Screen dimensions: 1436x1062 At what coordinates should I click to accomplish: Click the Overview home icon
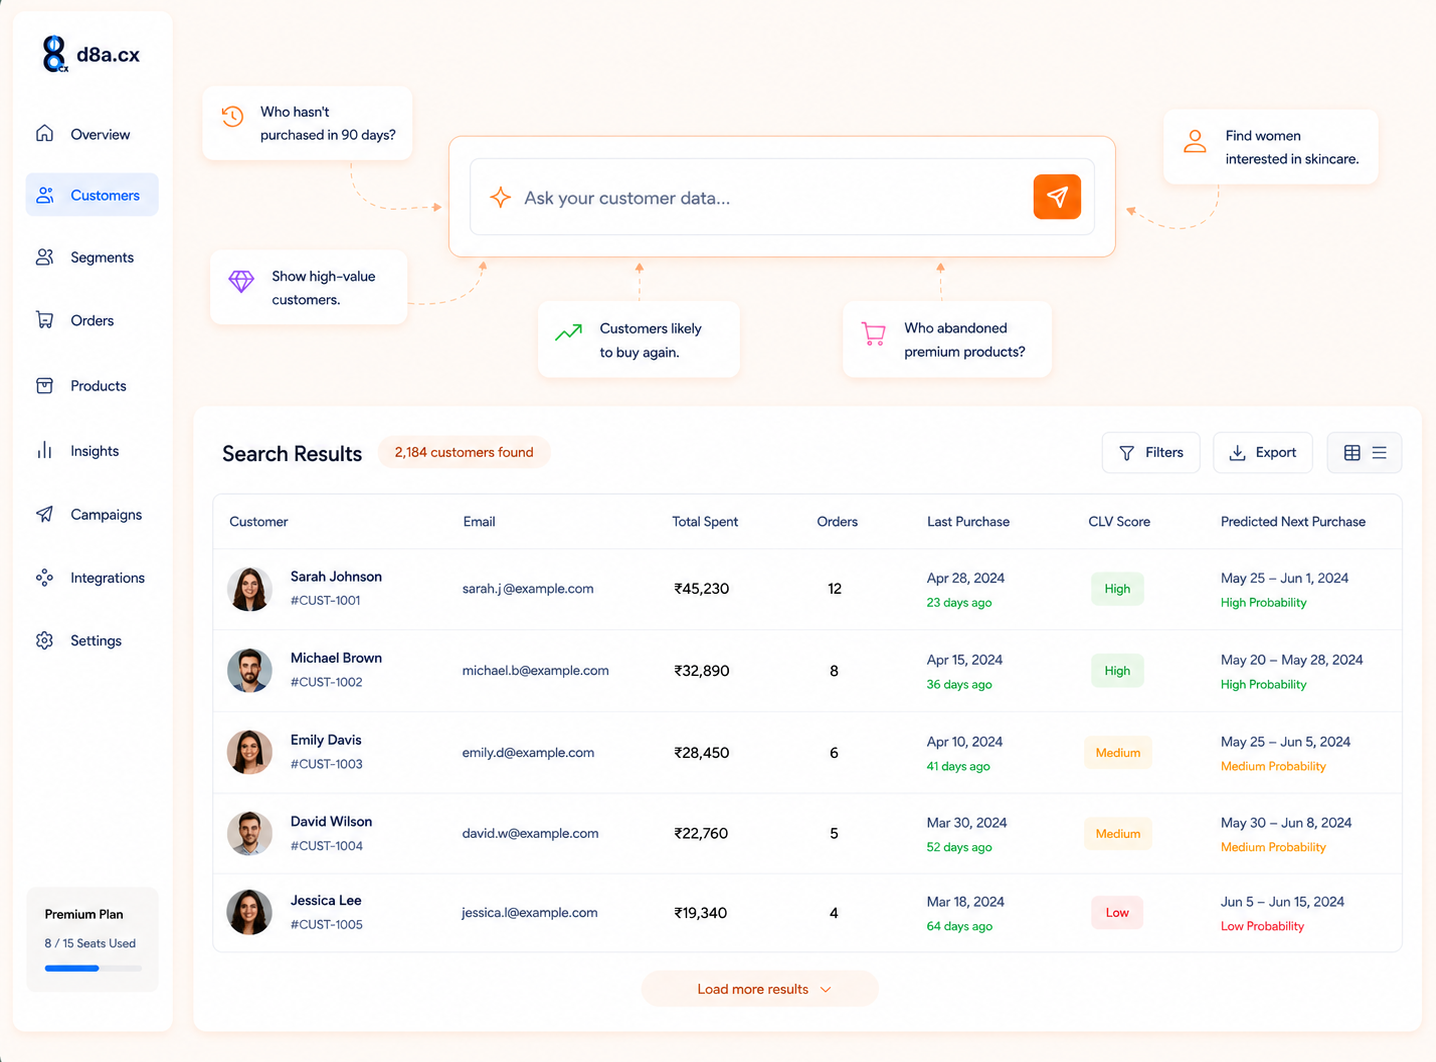45,133
